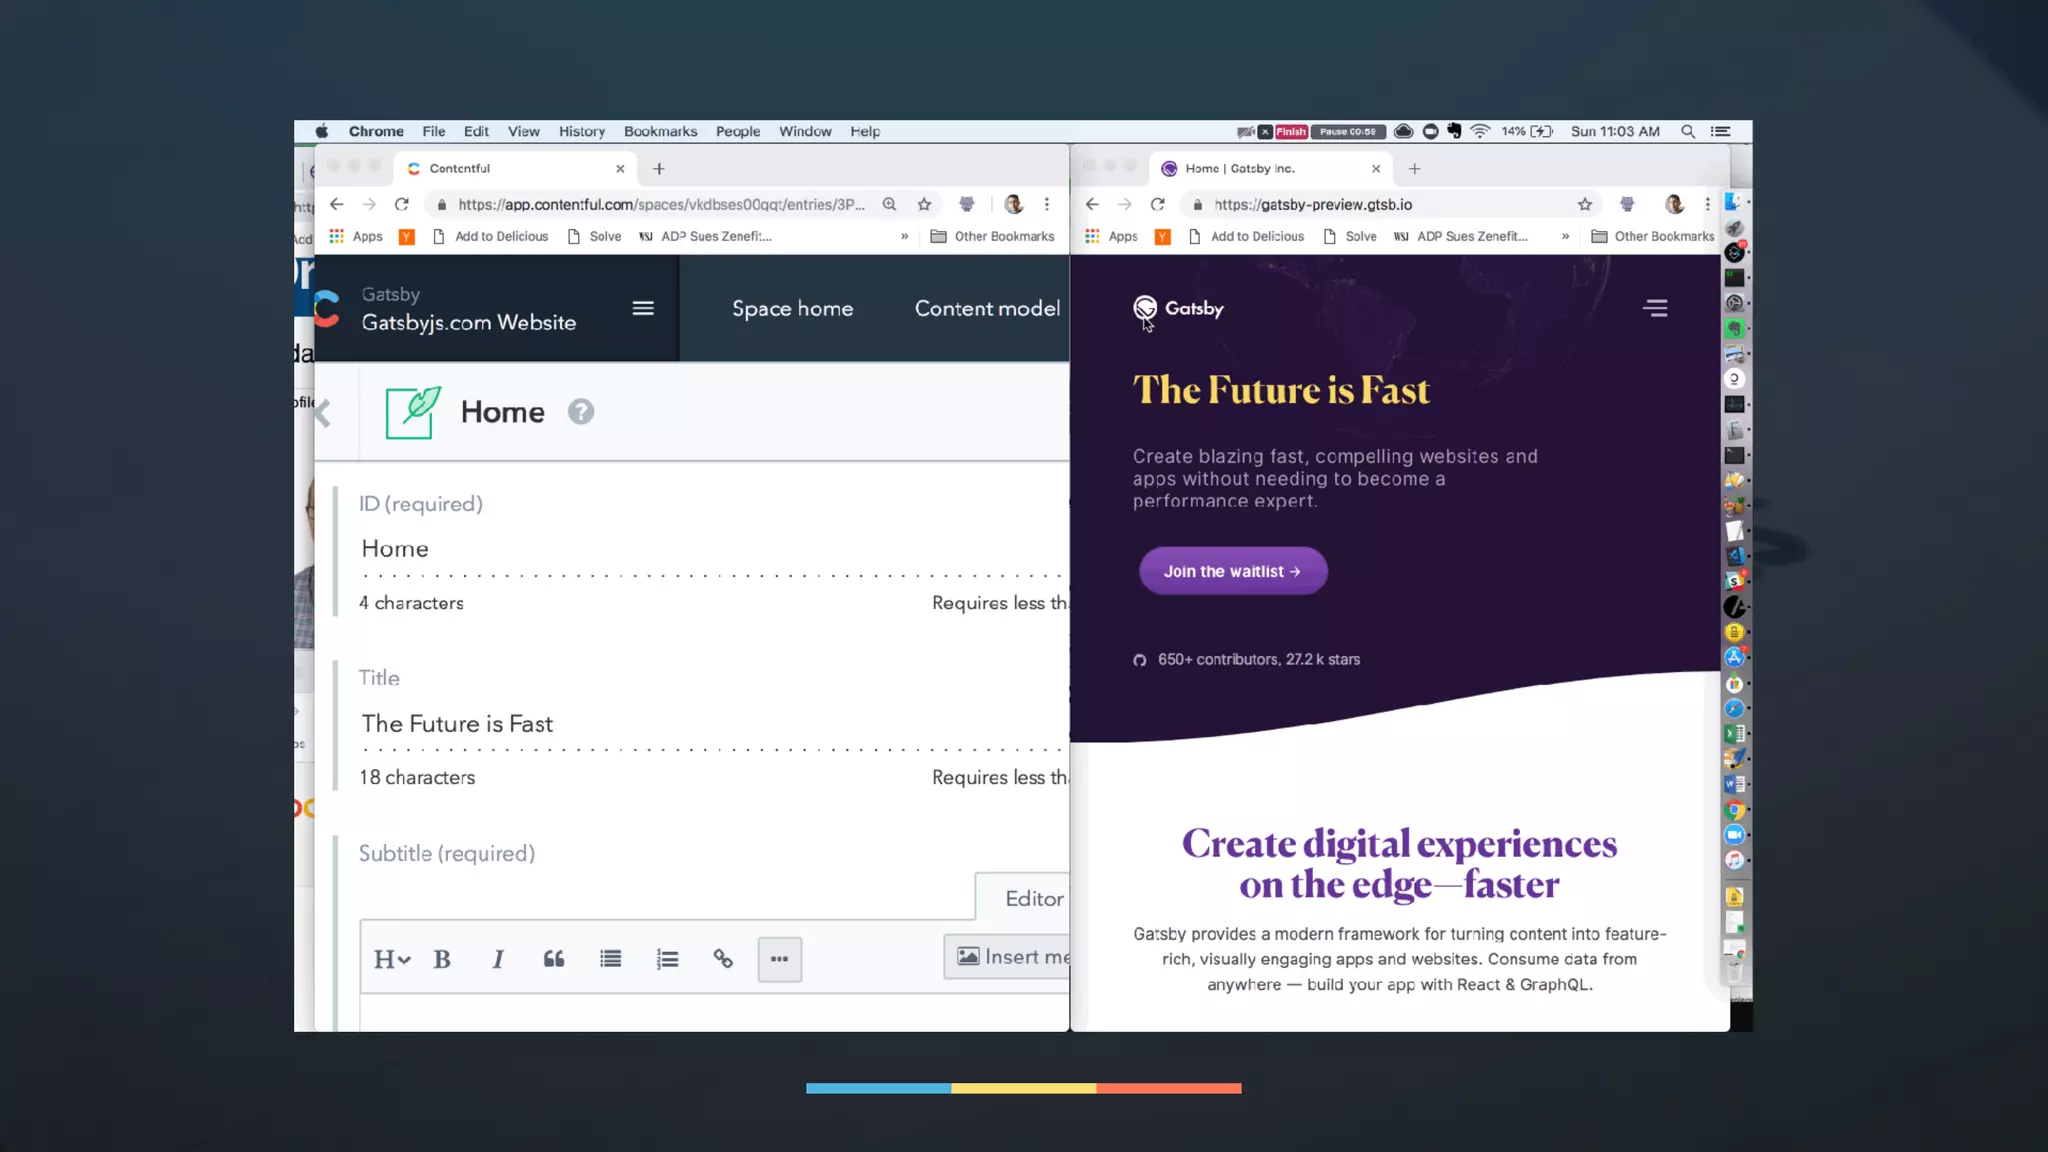Viewport: 2048px width, 1152px height.
Task: Open Contentful space hamburger menu
Action: coord(643,308)
